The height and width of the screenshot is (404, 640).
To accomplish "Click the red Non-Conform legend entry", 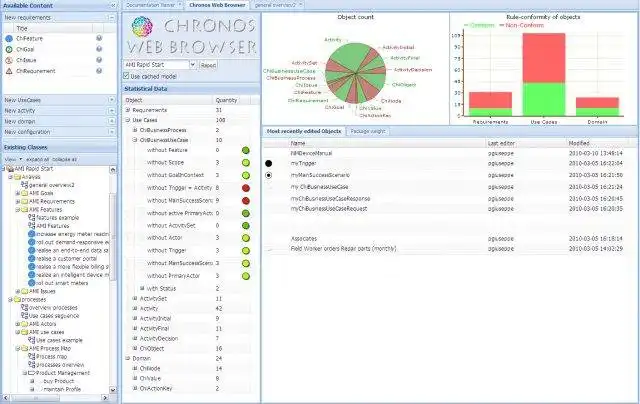I will click(x=522, y=25).
